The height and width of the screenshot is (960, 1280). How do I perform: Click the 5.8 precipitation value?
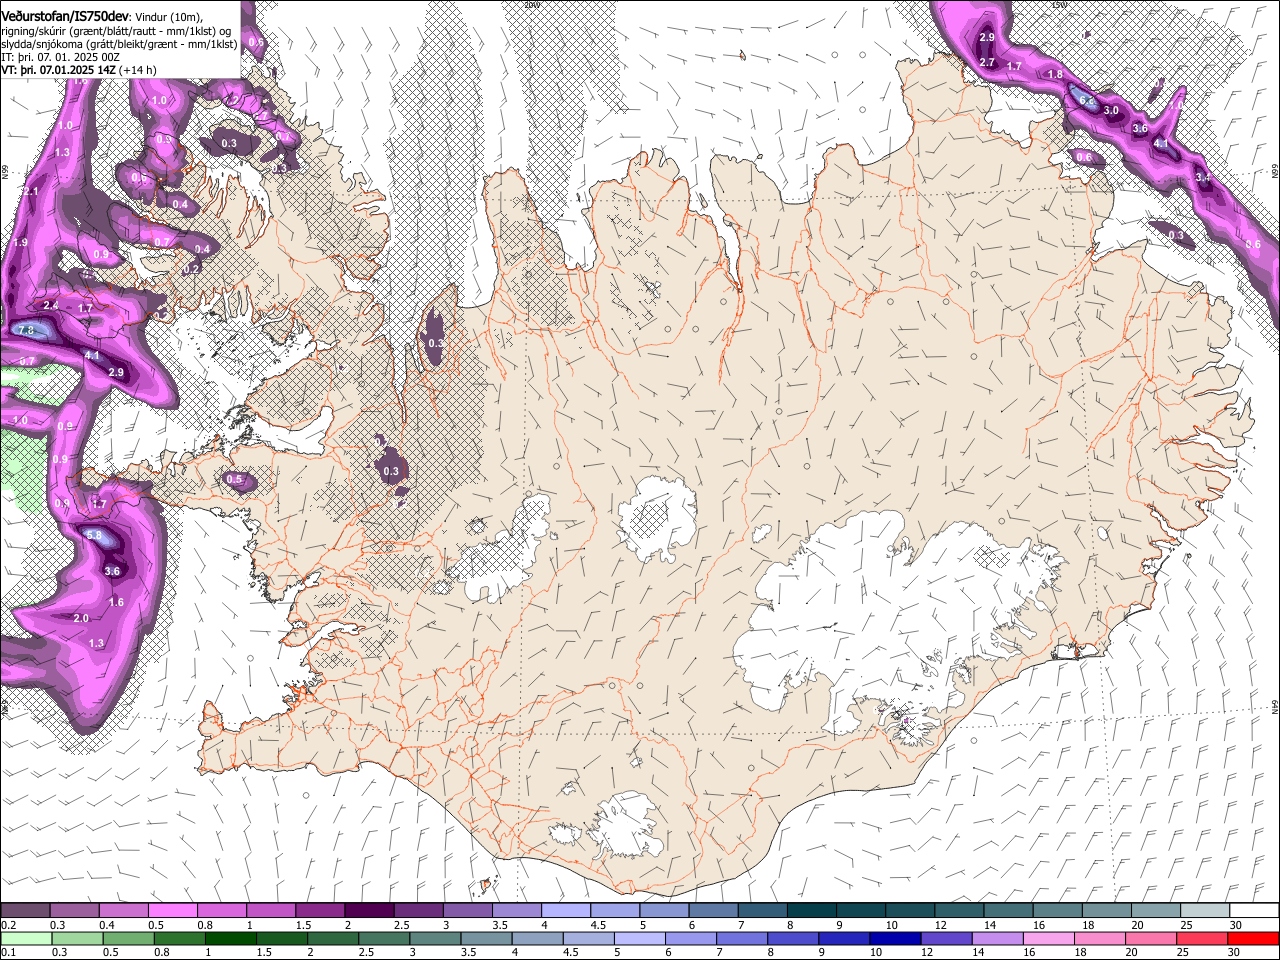click(94, 536)
